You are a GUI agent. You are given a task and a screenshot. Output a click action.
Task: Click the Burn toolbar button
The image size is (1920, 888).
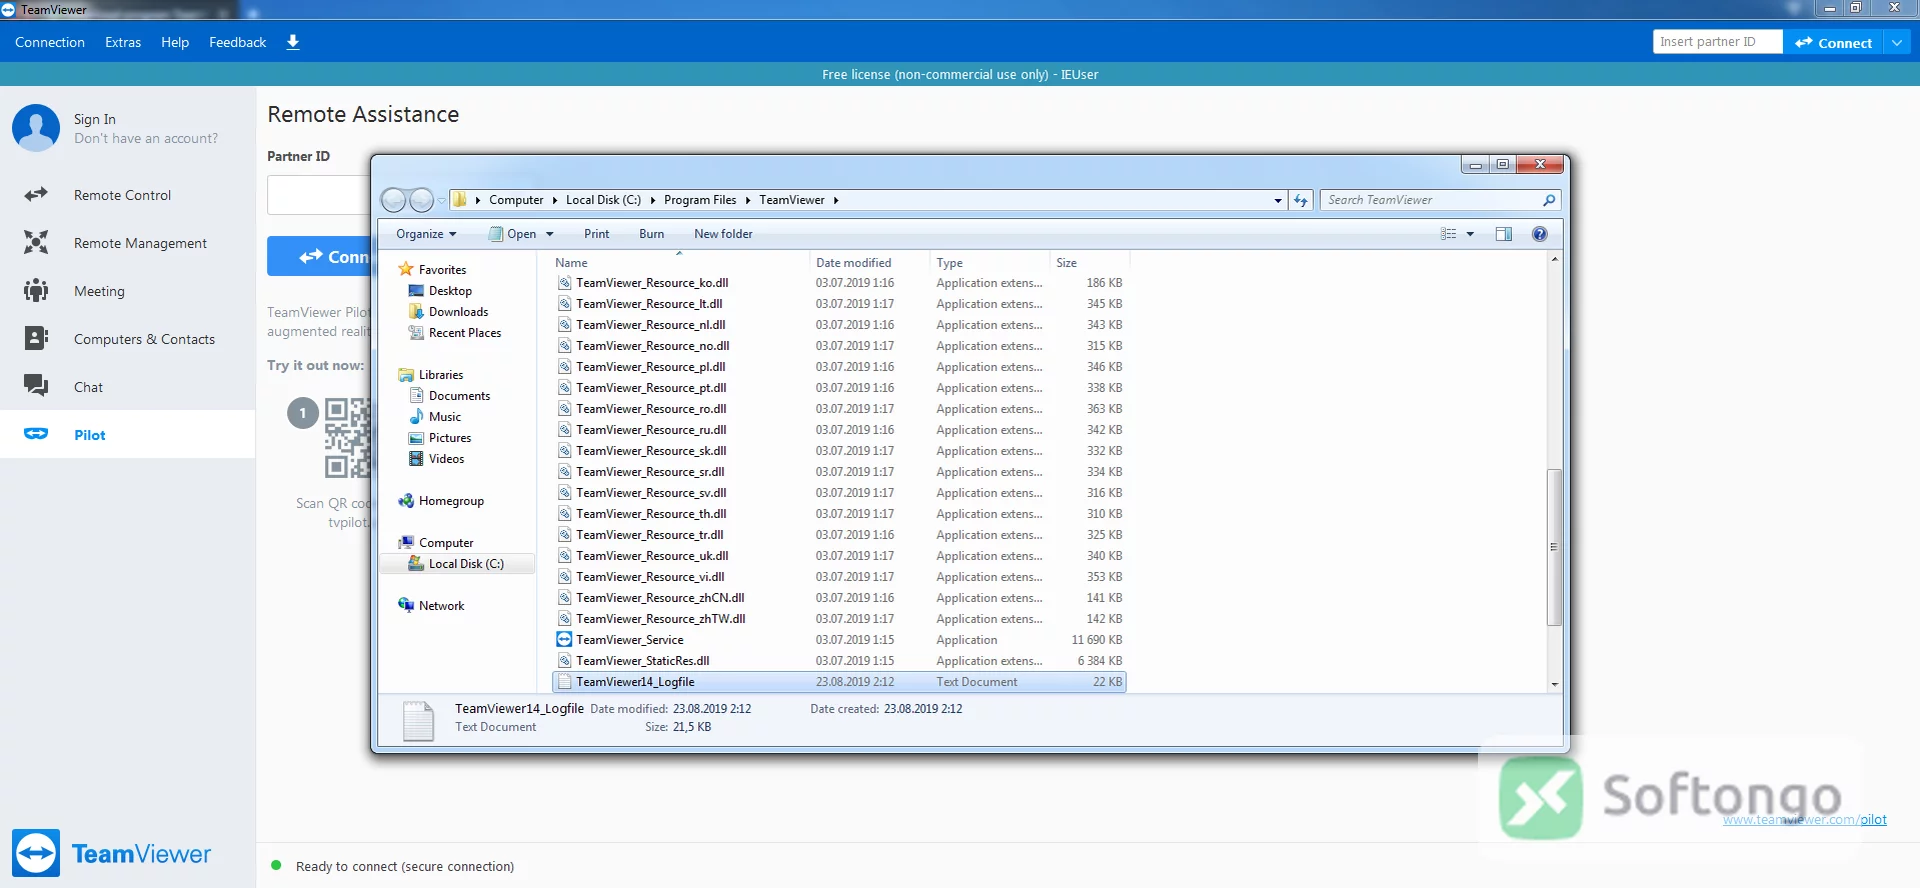[x=651, y=234]
